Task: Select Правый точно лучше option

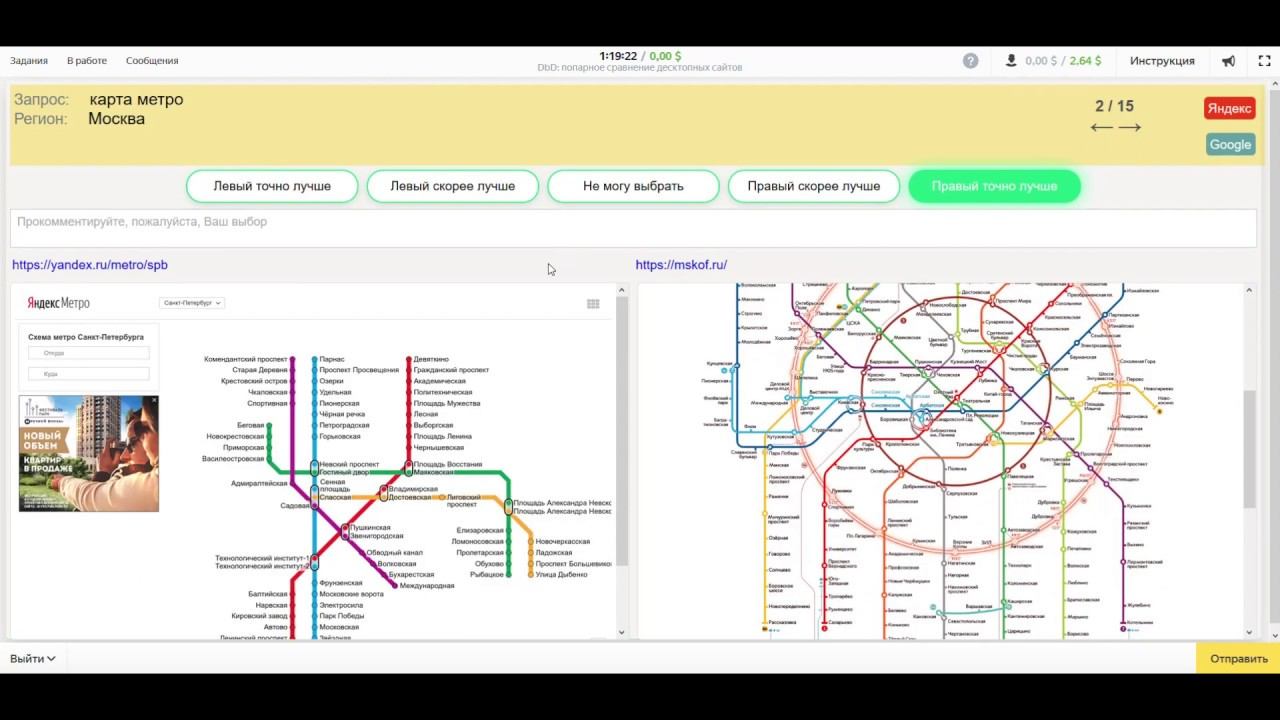Action: point(994,186)
